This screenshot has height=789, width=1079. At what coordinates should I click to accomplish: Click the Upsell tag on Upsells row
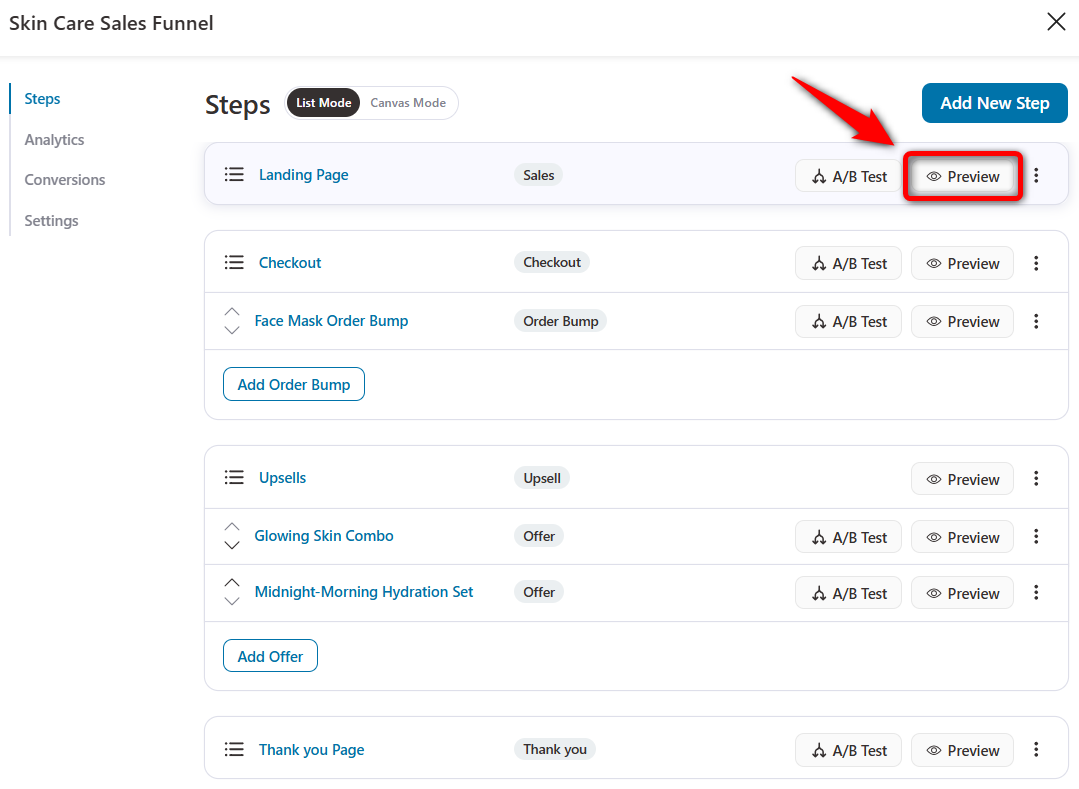coord(542,478)
